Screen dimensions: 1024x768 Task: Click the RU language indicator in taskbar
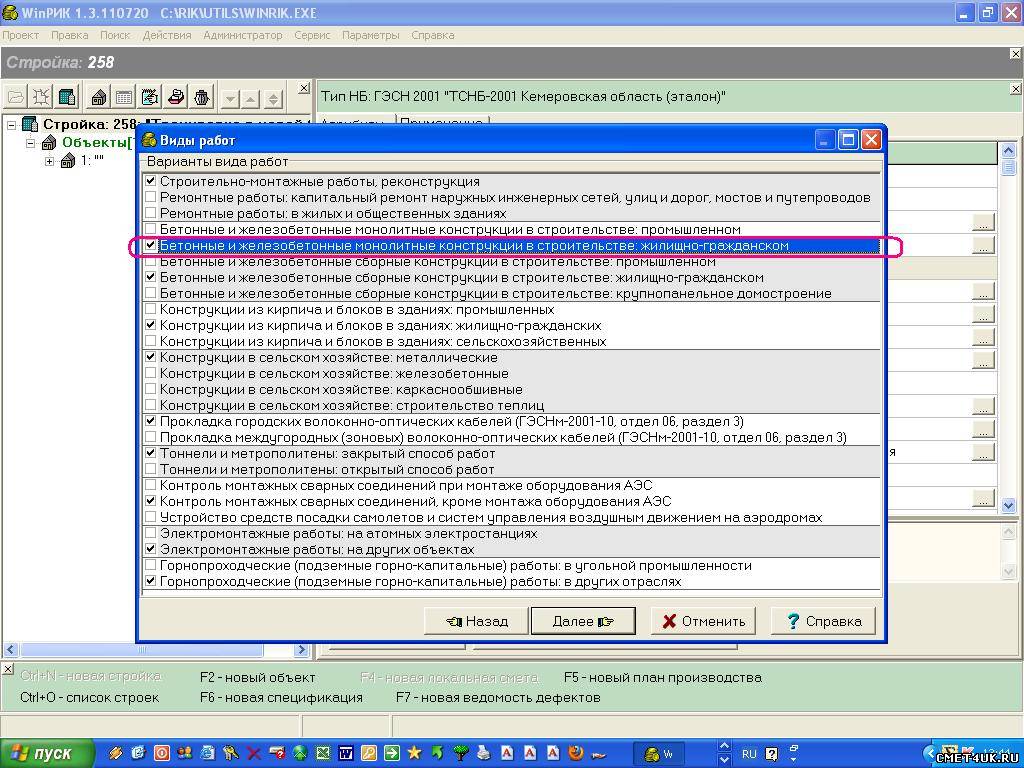coord(749,754)
